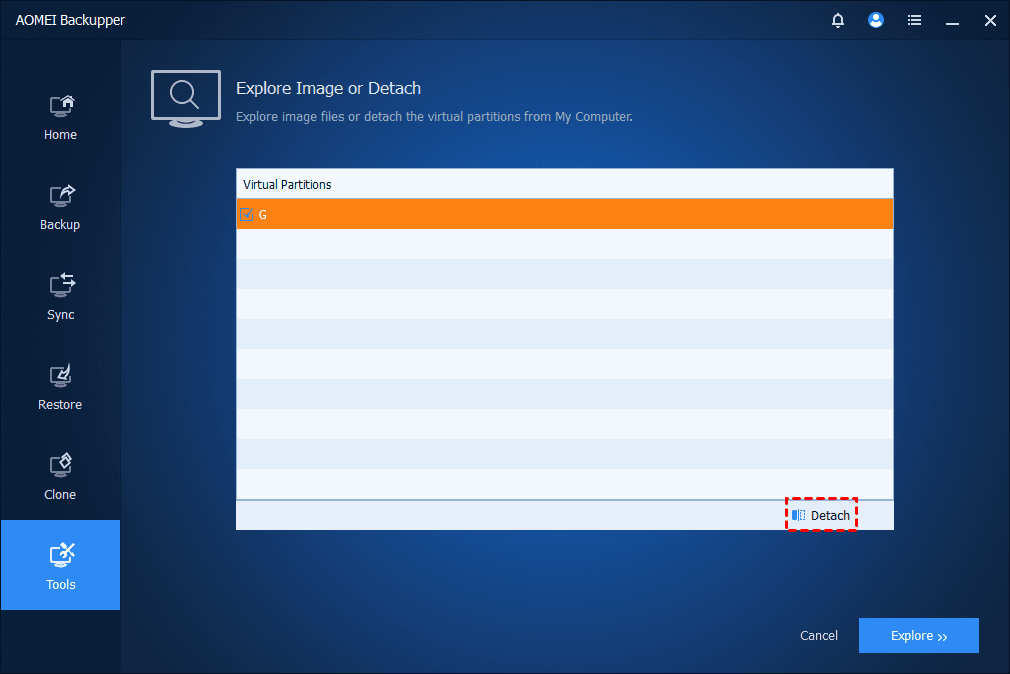Select the orange G partition row
The width and height of the screenshot is (1010, 674).
[564, 214]
